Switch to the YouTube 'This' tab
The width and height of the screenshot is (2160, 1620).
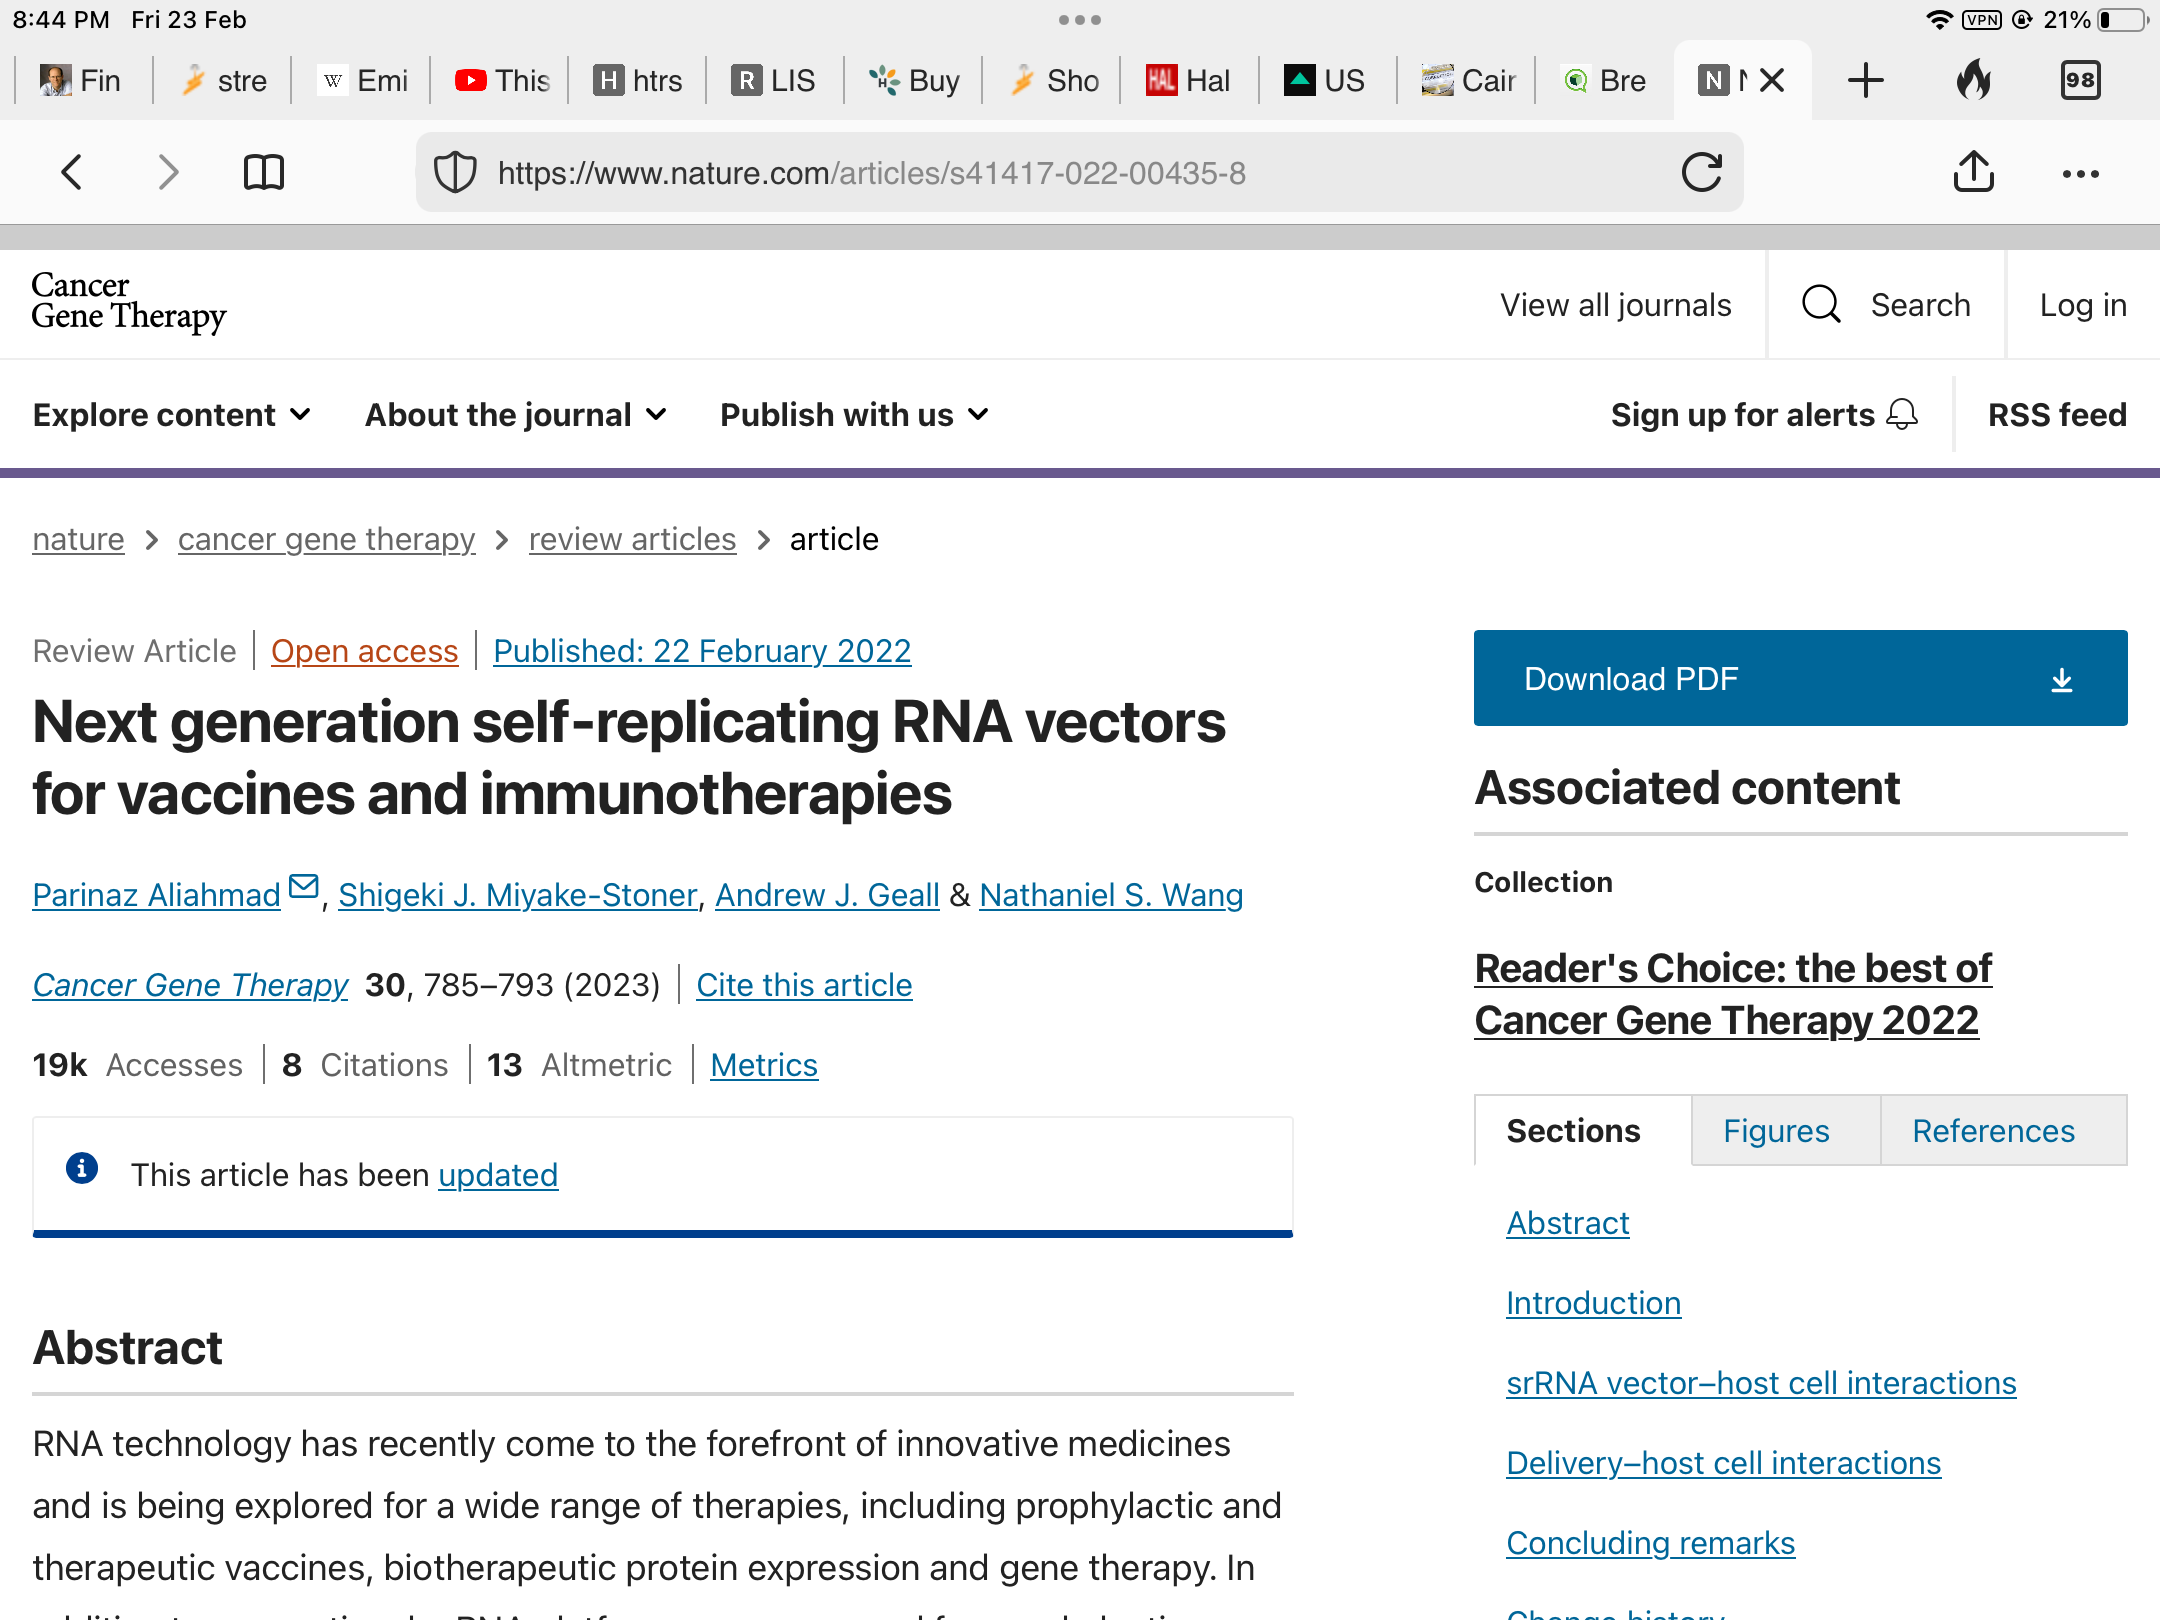[501, 80]
